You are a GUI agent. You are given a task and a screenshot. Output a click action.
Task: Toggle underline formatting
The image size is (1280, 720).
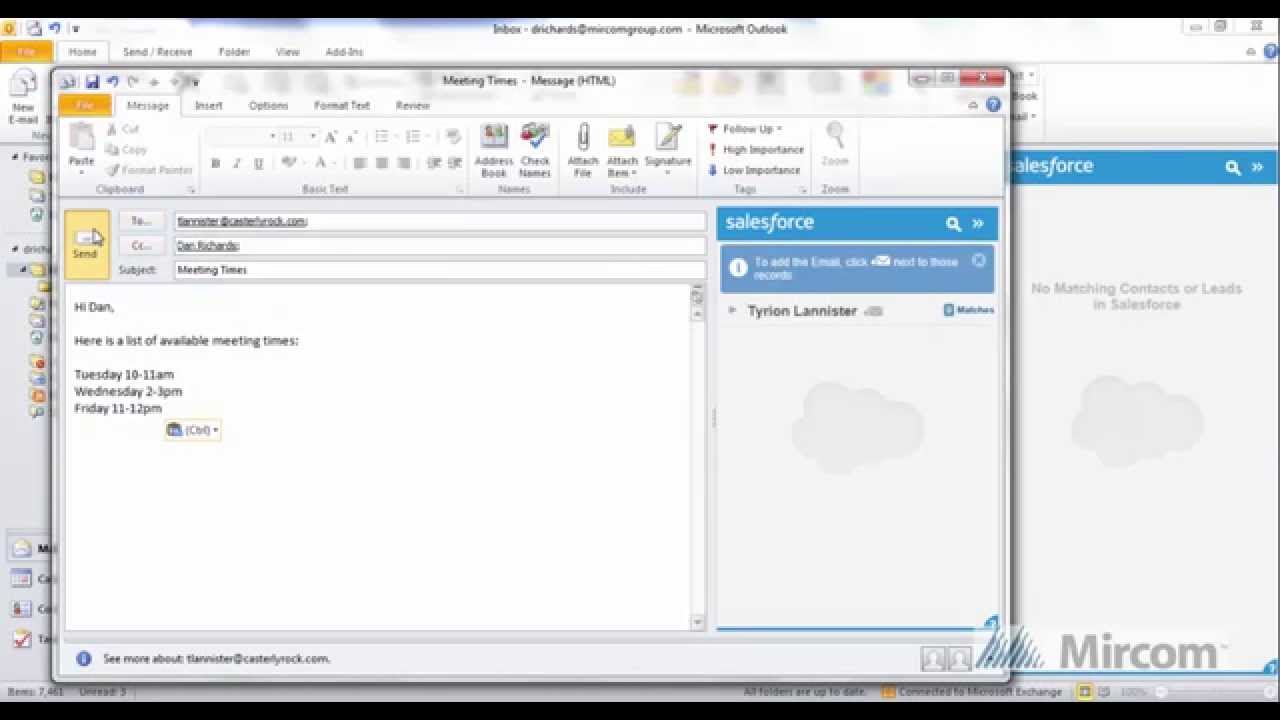point(259,163)
